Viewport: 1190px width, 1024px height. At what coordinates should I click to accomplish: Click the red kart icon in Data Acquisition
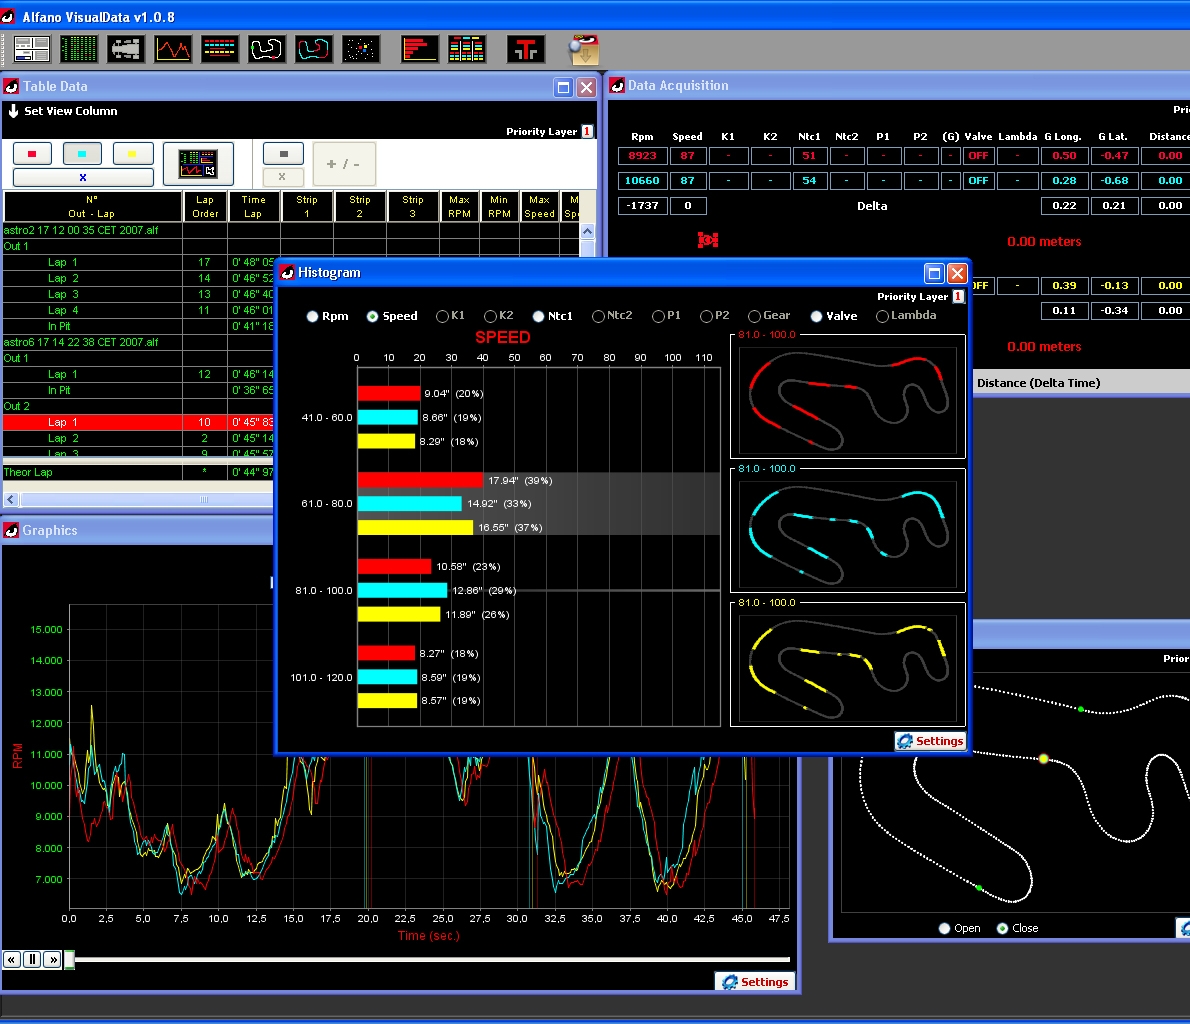pyautogui.click(x=708, y=240)
